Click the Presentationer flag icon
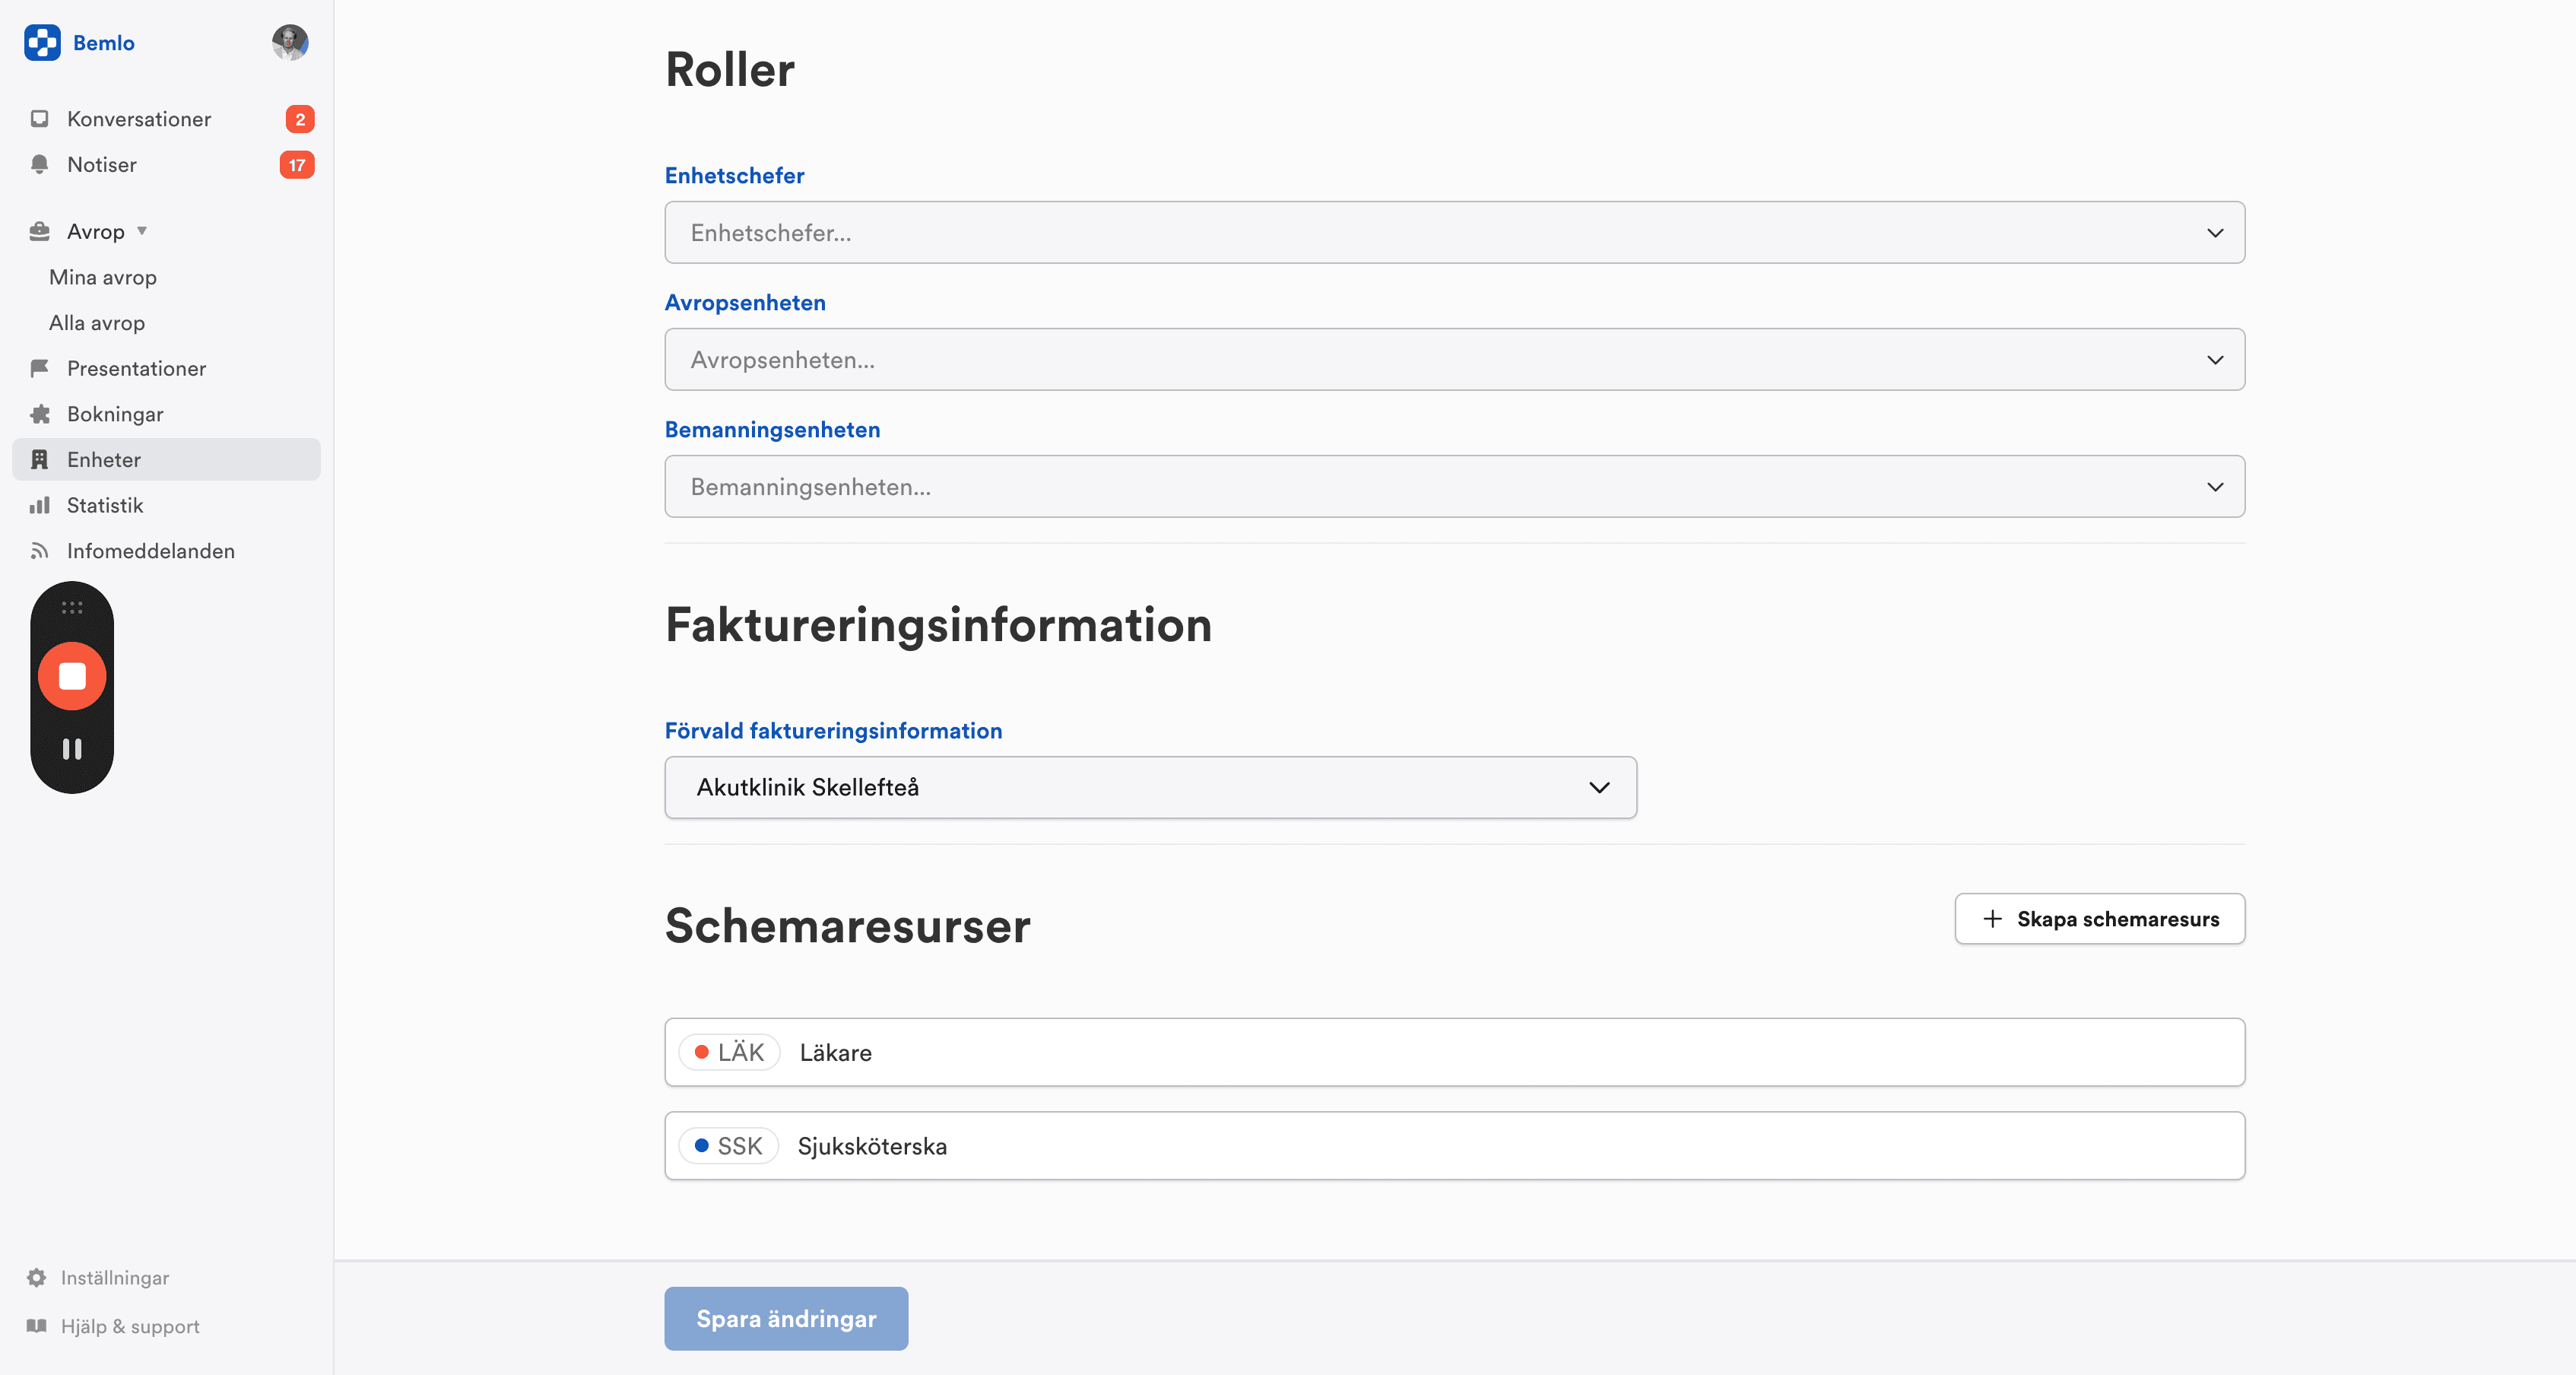The height and width of the screenshot is (1375, 2576). click(39, 368)
